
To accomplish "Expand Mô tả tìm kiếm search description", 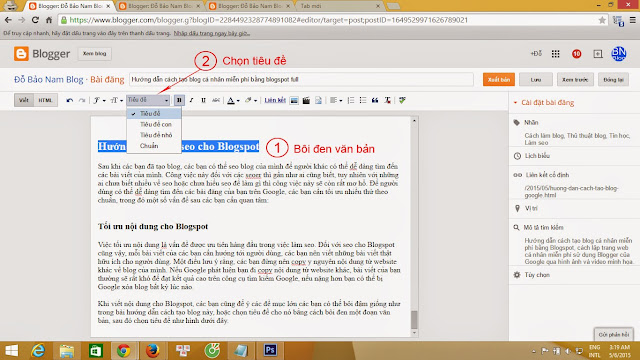I will coord(538,227).
